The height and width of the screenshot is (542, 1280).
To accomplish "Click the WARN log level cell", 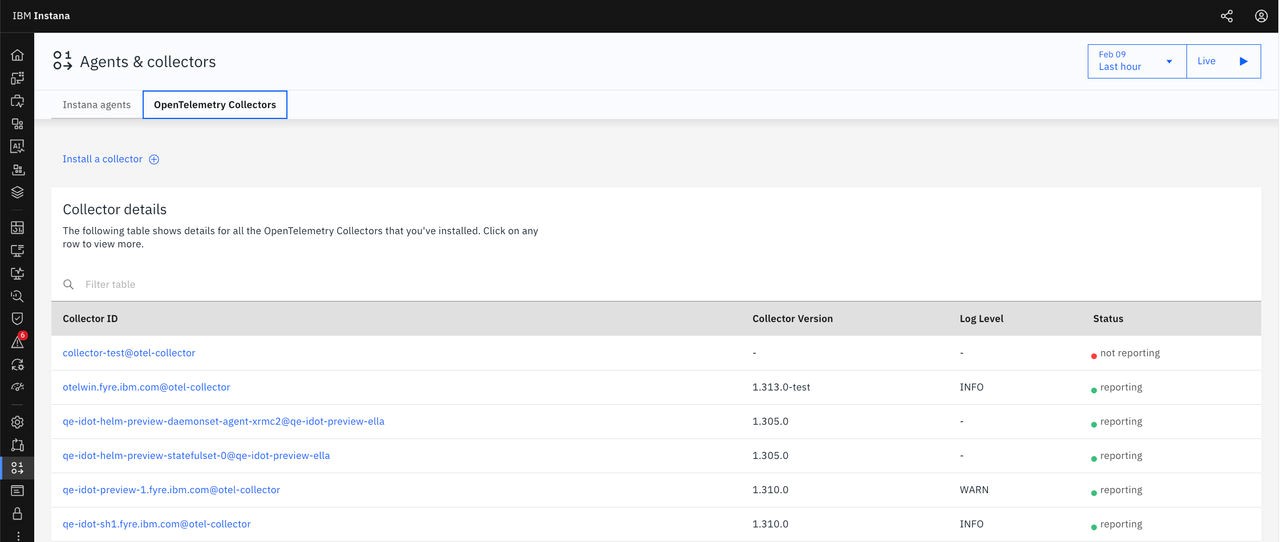I will click(974, 490).
